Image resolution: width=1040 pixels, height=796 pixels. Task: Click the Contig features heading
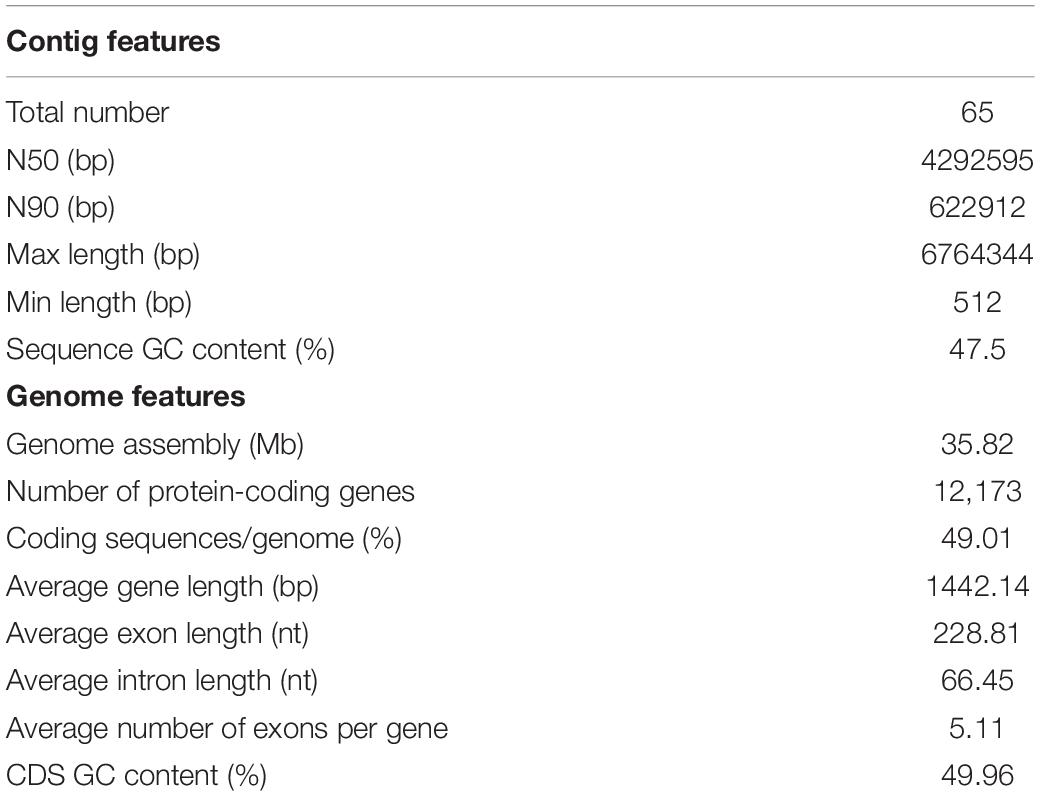point(113,42)
